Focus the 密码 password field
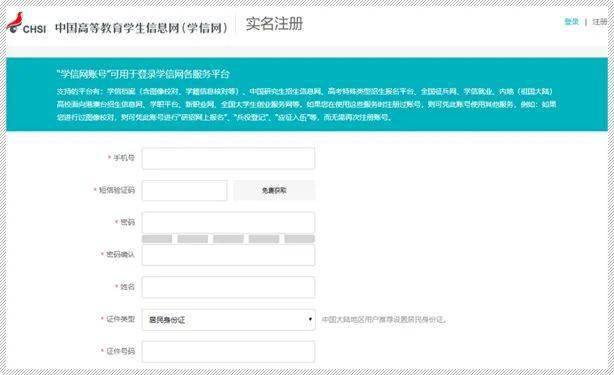 pyautogui.click(x=228, y=222)
